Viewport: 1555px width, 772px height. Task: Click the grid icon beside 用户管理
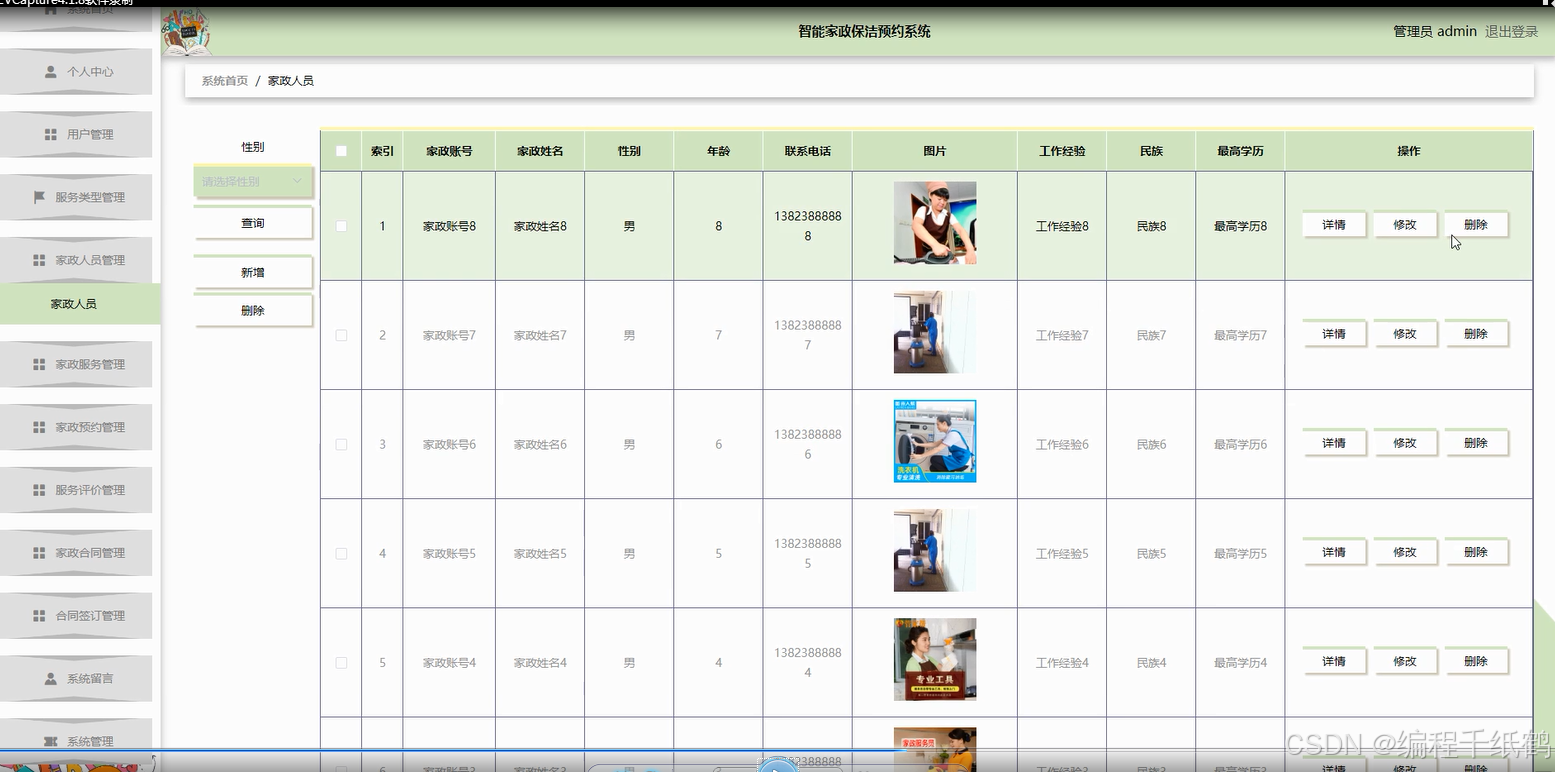(51, 135)
